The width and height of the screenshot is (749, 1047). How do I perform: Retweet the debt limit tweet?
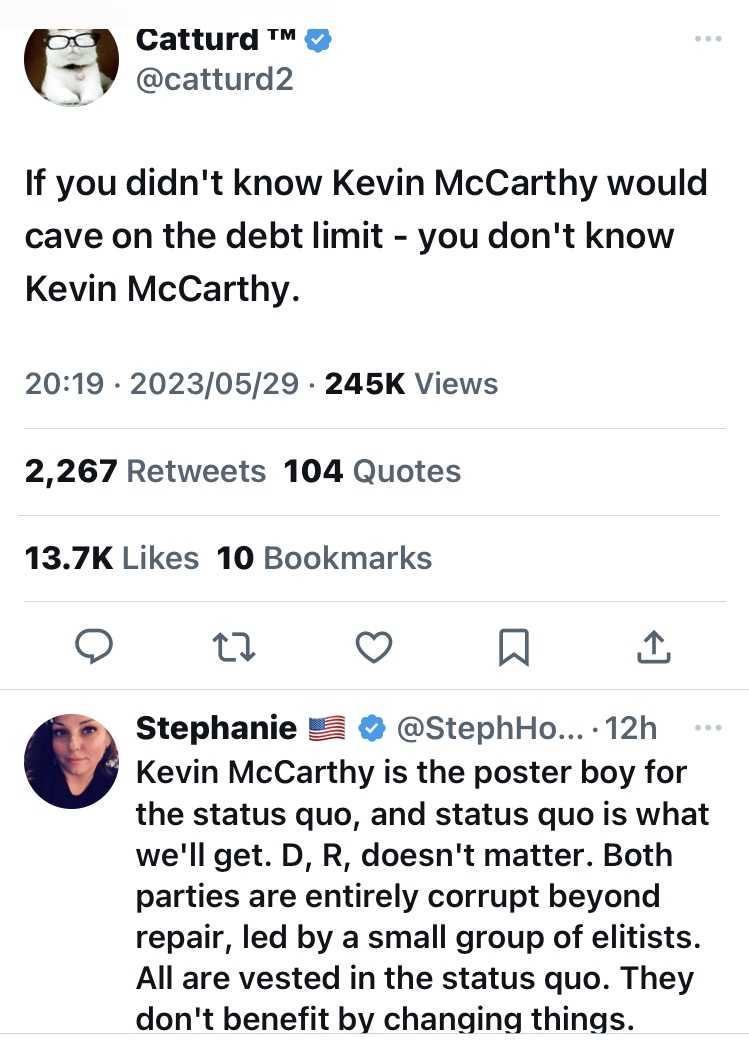(x=235, y=648)
